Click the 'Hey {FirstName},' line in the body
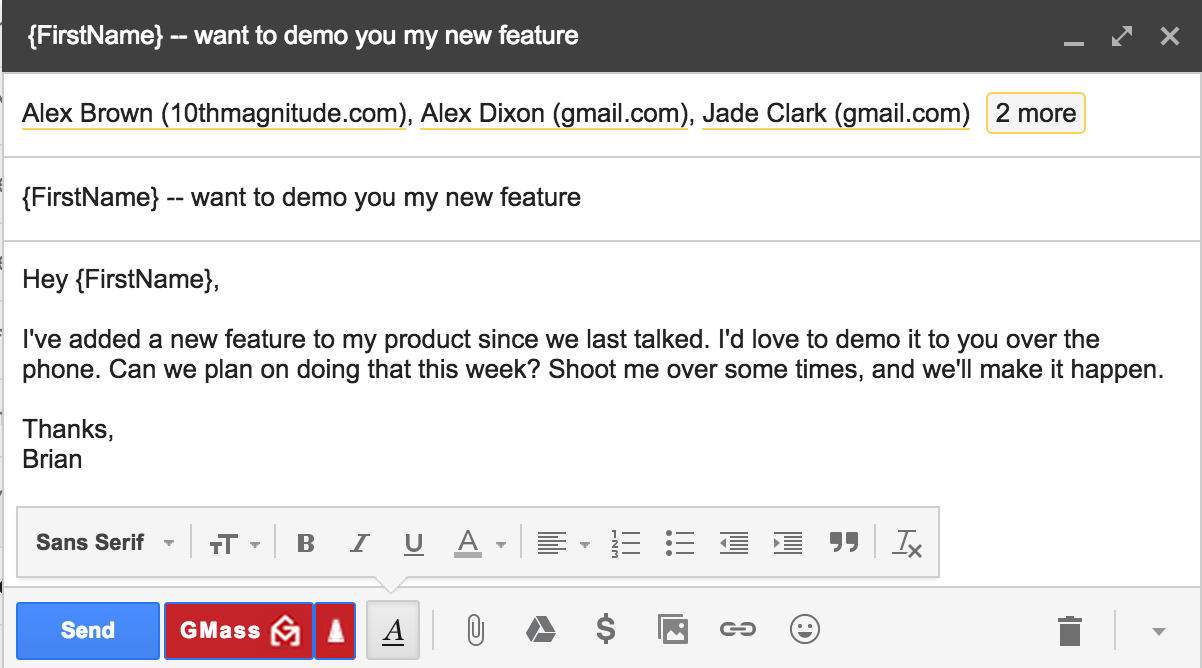1202x668 pixels. tap(120, 280)
